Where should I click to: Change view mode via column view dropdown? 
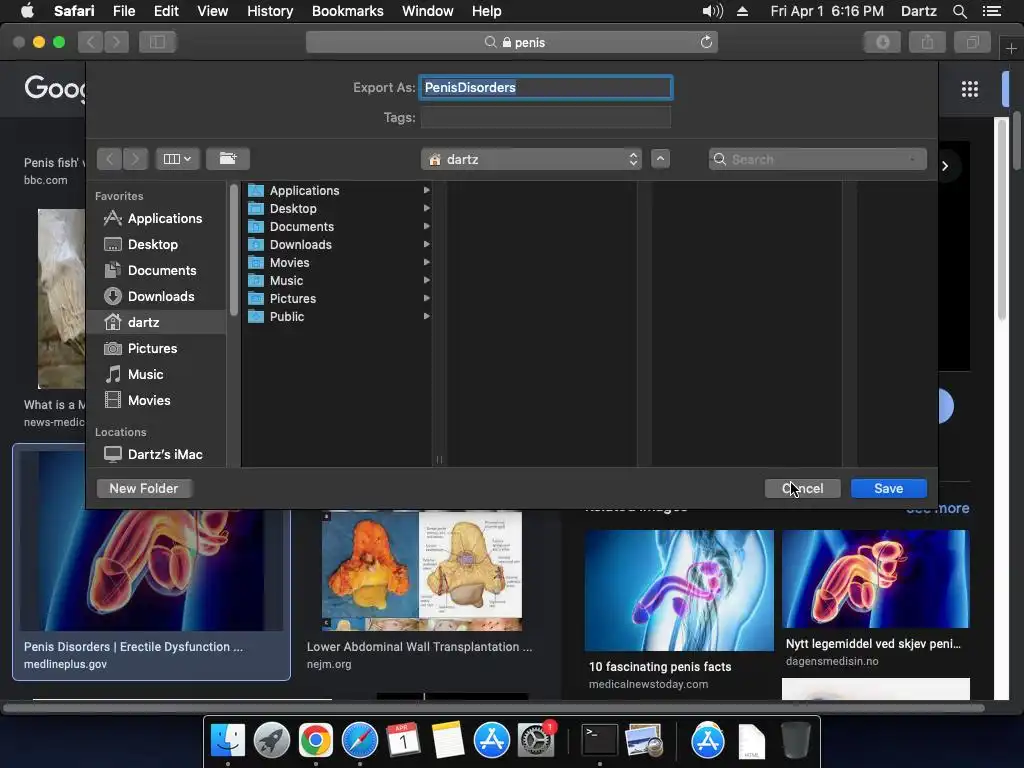(178, 159)
